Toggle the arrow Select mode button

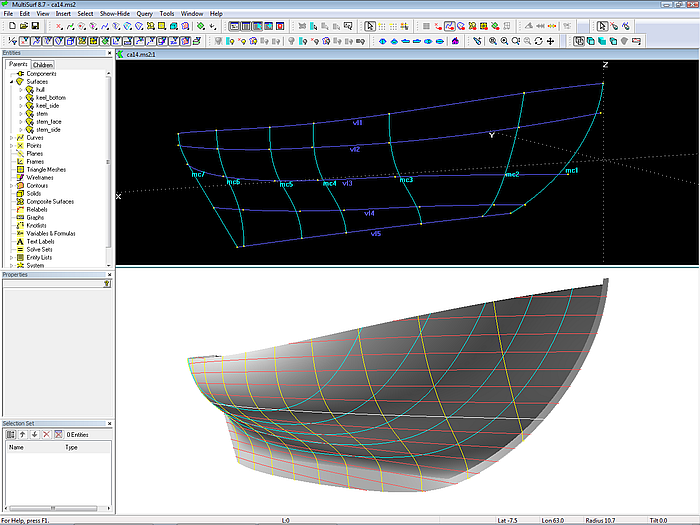[369, 26]
